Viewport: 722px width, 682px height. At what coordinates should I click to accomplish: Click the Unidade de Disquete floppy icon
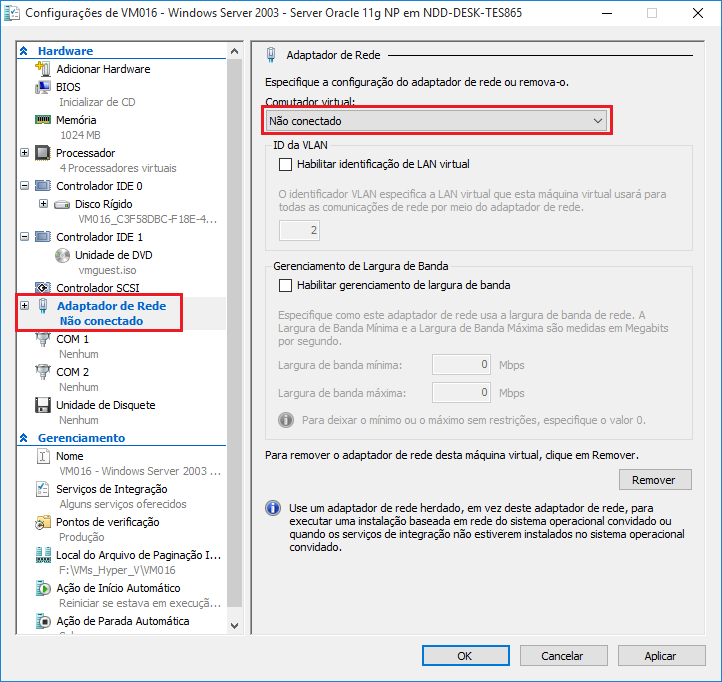click(x=42, y=405)
